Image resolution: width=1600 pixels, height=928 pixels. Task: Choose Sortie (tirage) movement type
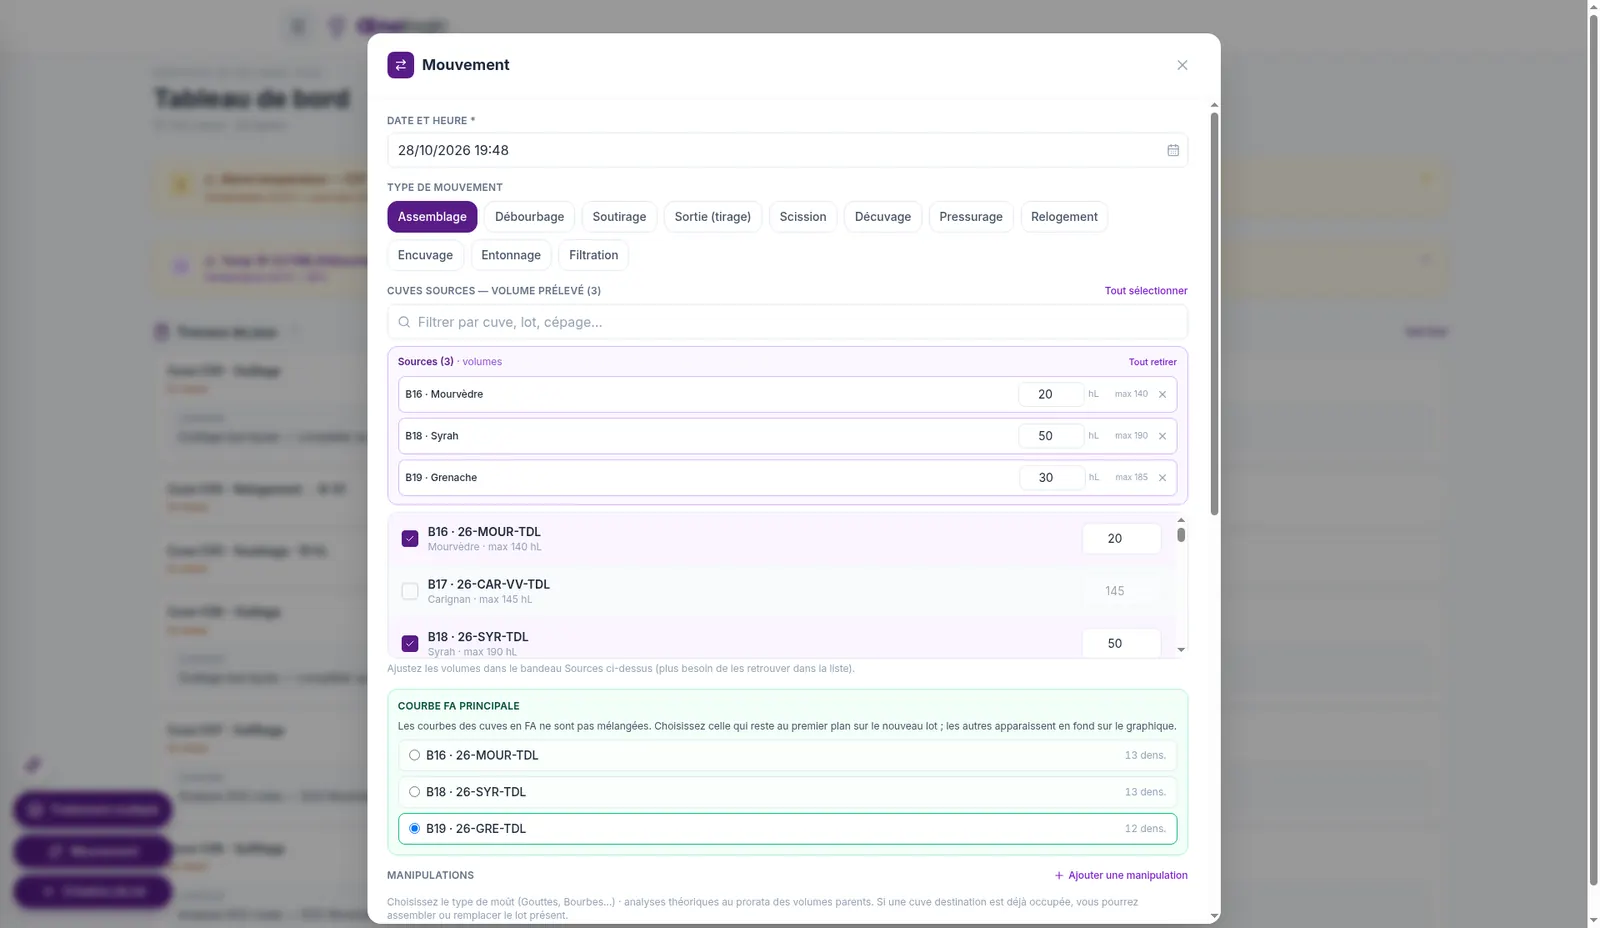(x=713, y=217)
